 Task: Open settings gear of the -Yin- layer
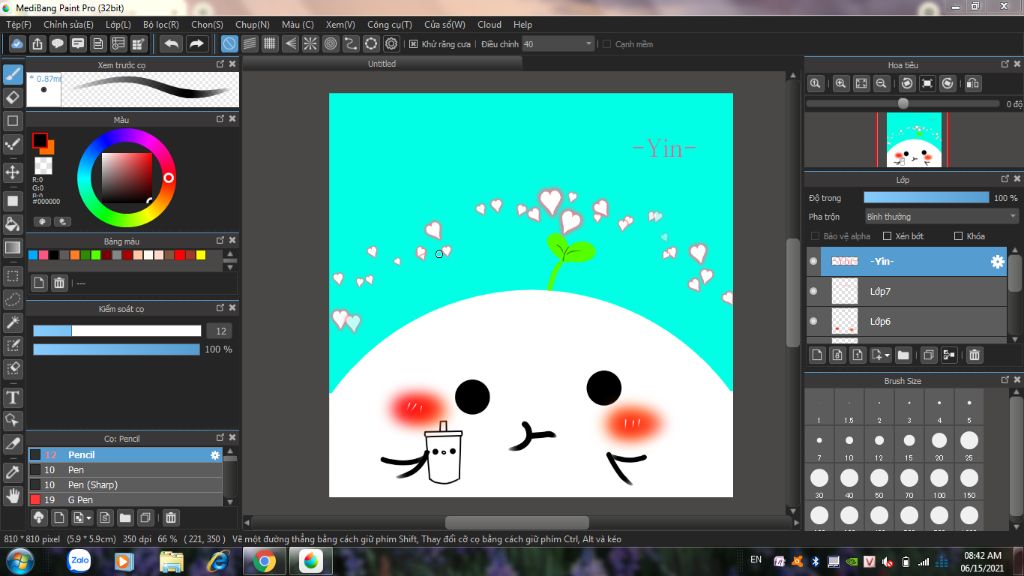(x=996, y=262)
